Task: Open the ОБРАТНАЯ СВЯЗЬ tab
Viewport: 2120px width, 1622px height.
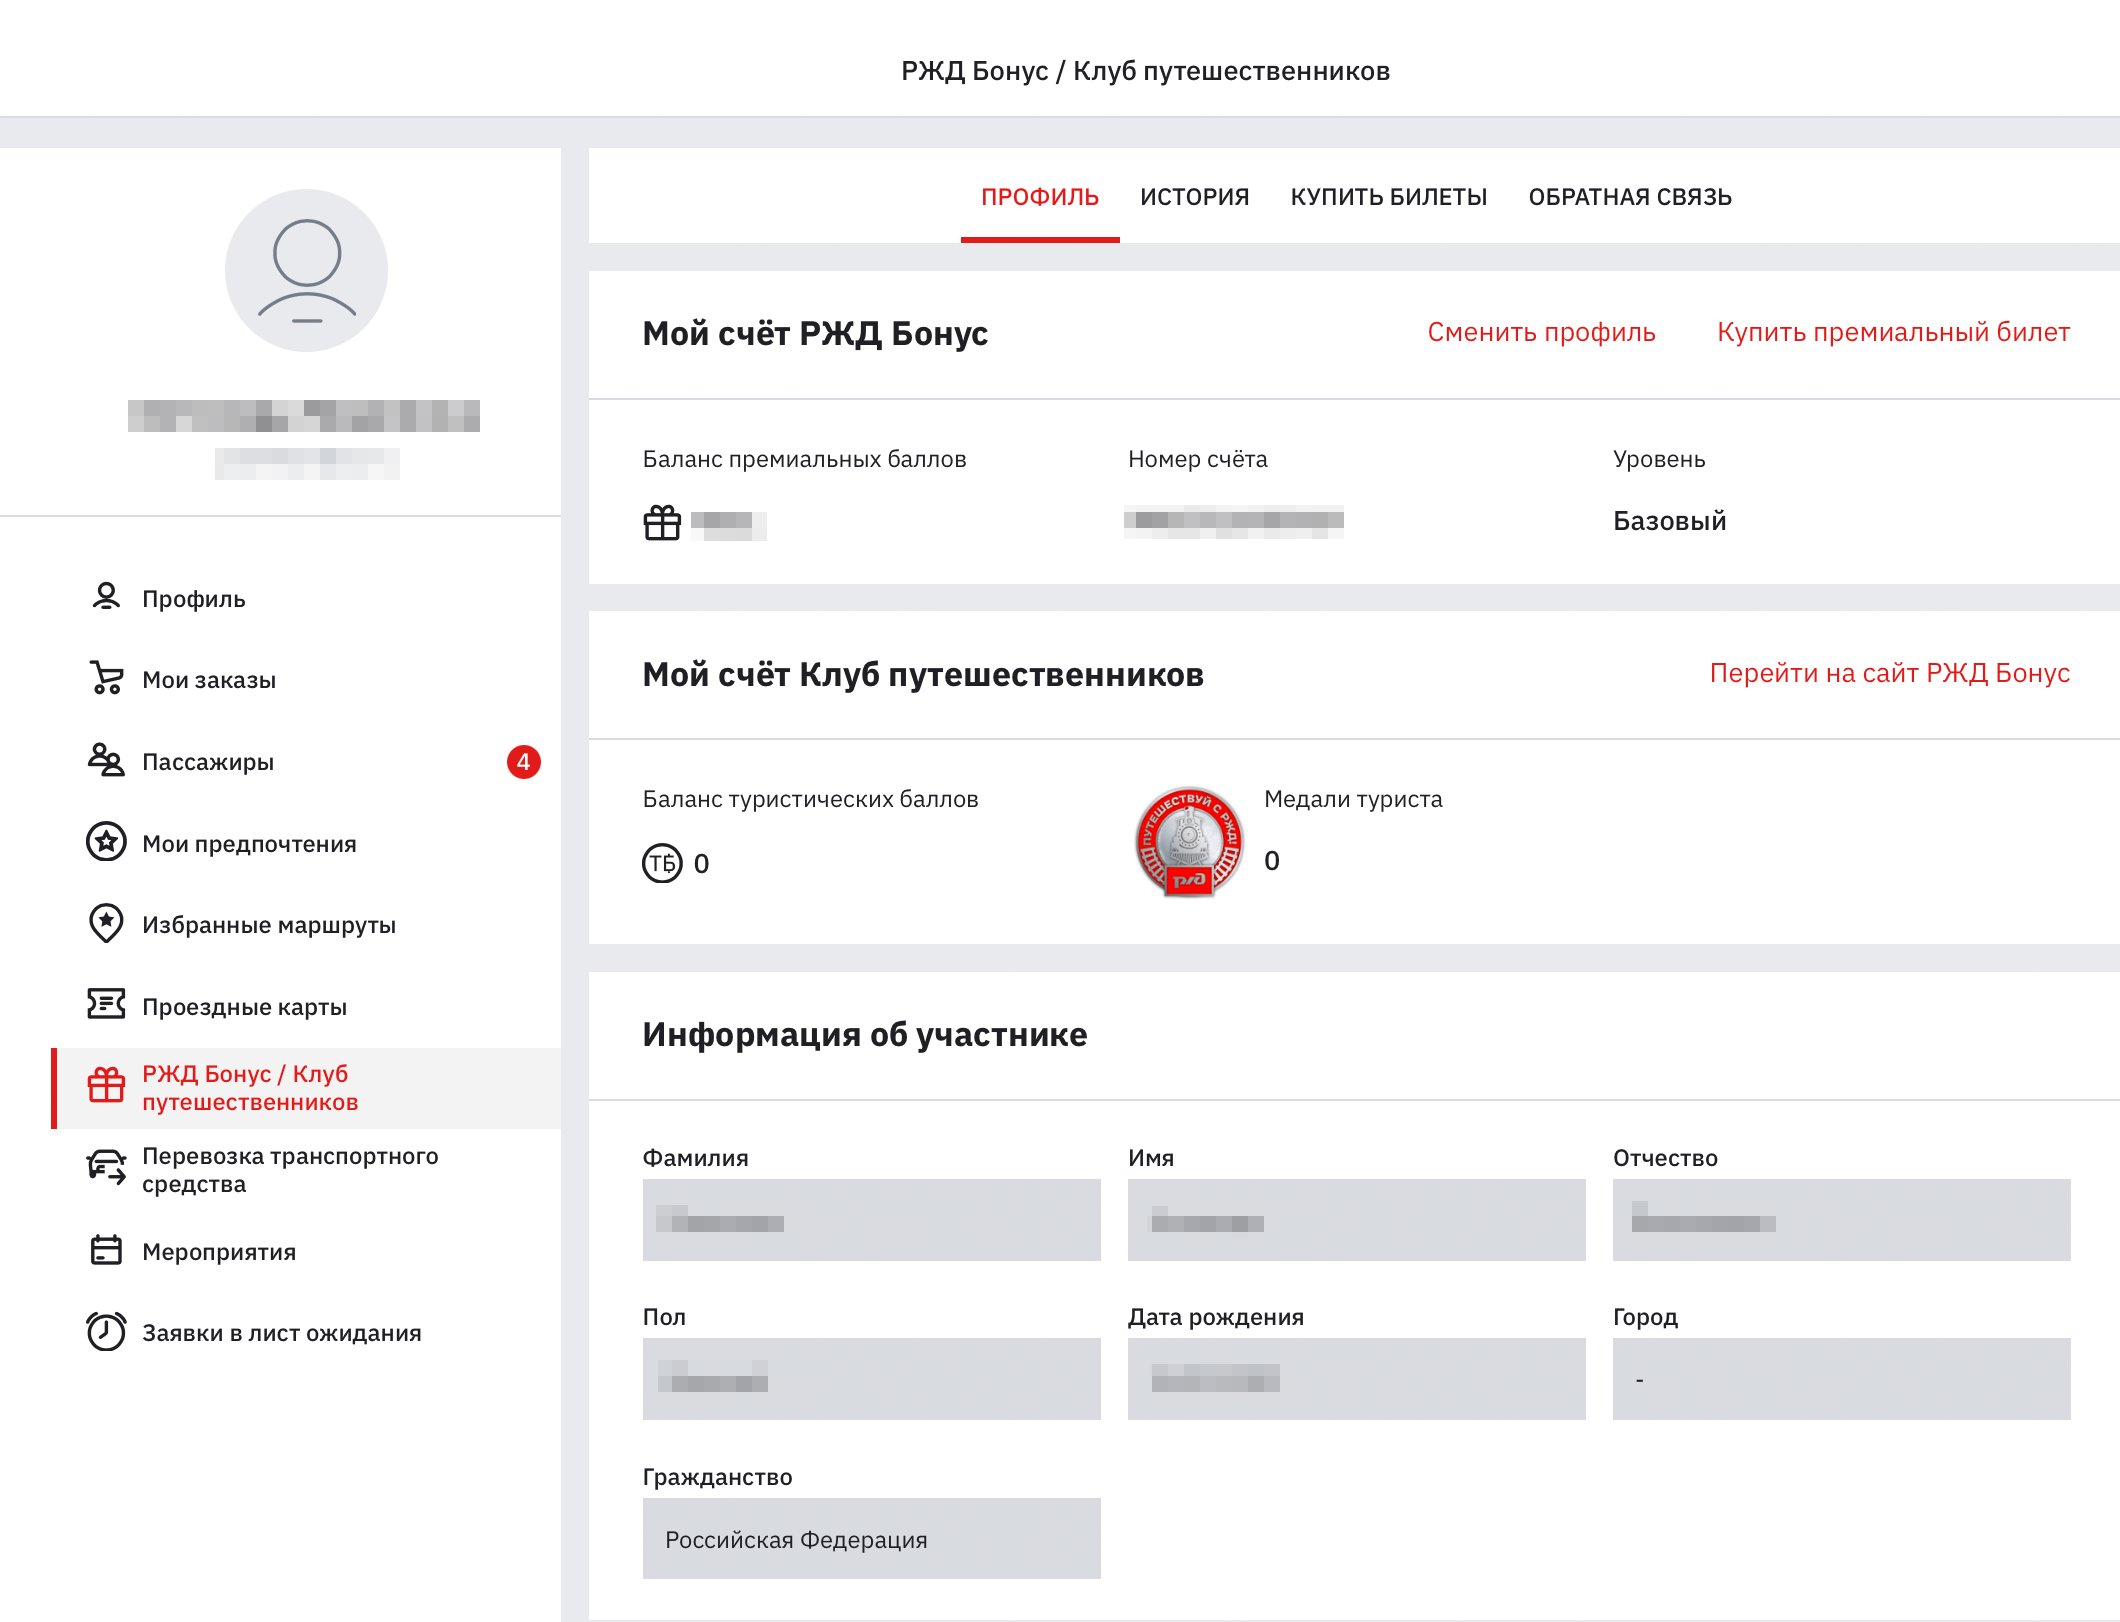Action: [x=1630, y=197]
